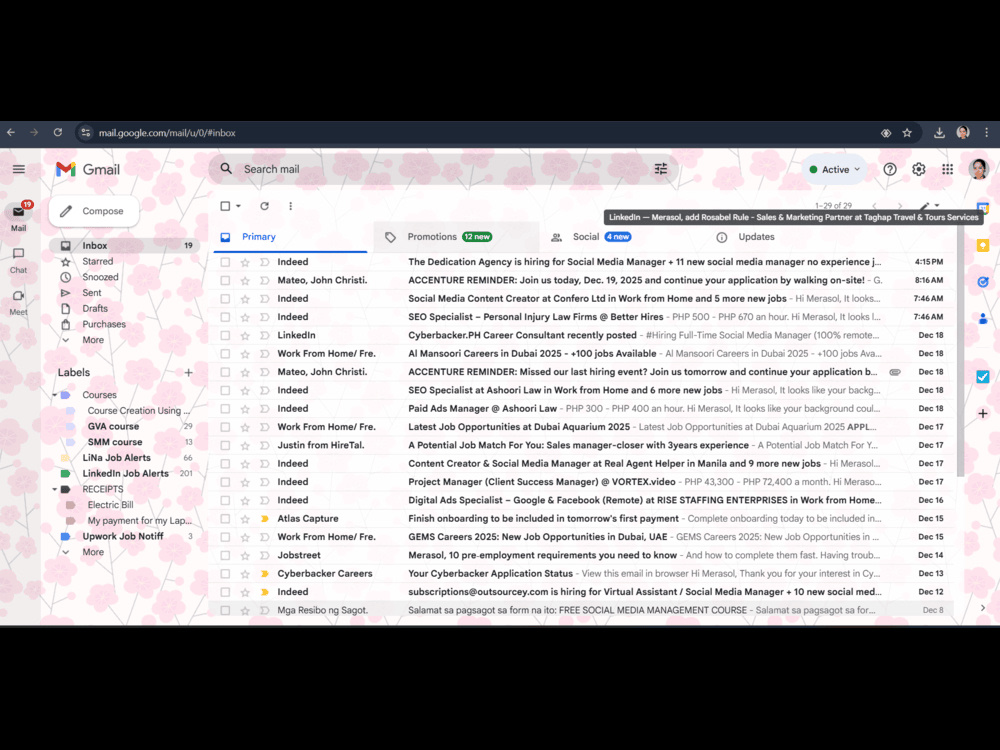Switch to the Meet section in sidebar

18,302
